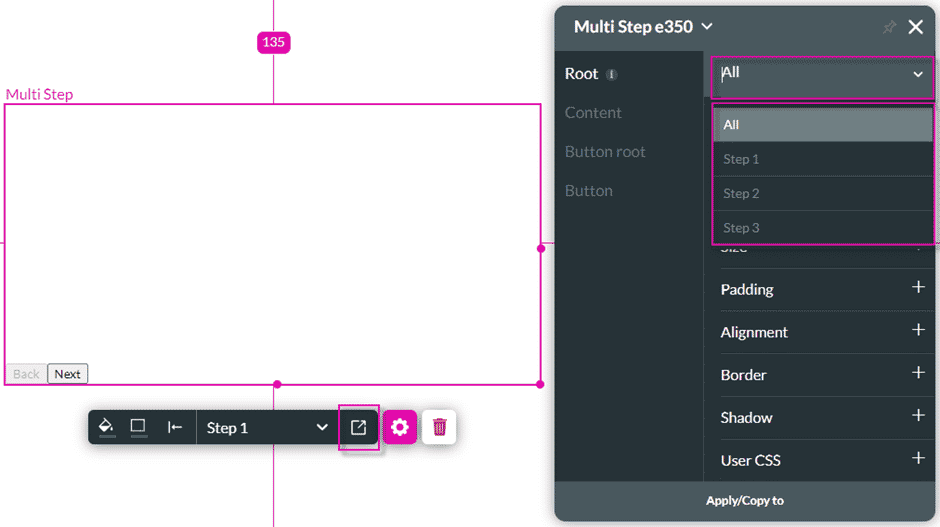Click the Apply/Copy to button

(x=745, y=501)
